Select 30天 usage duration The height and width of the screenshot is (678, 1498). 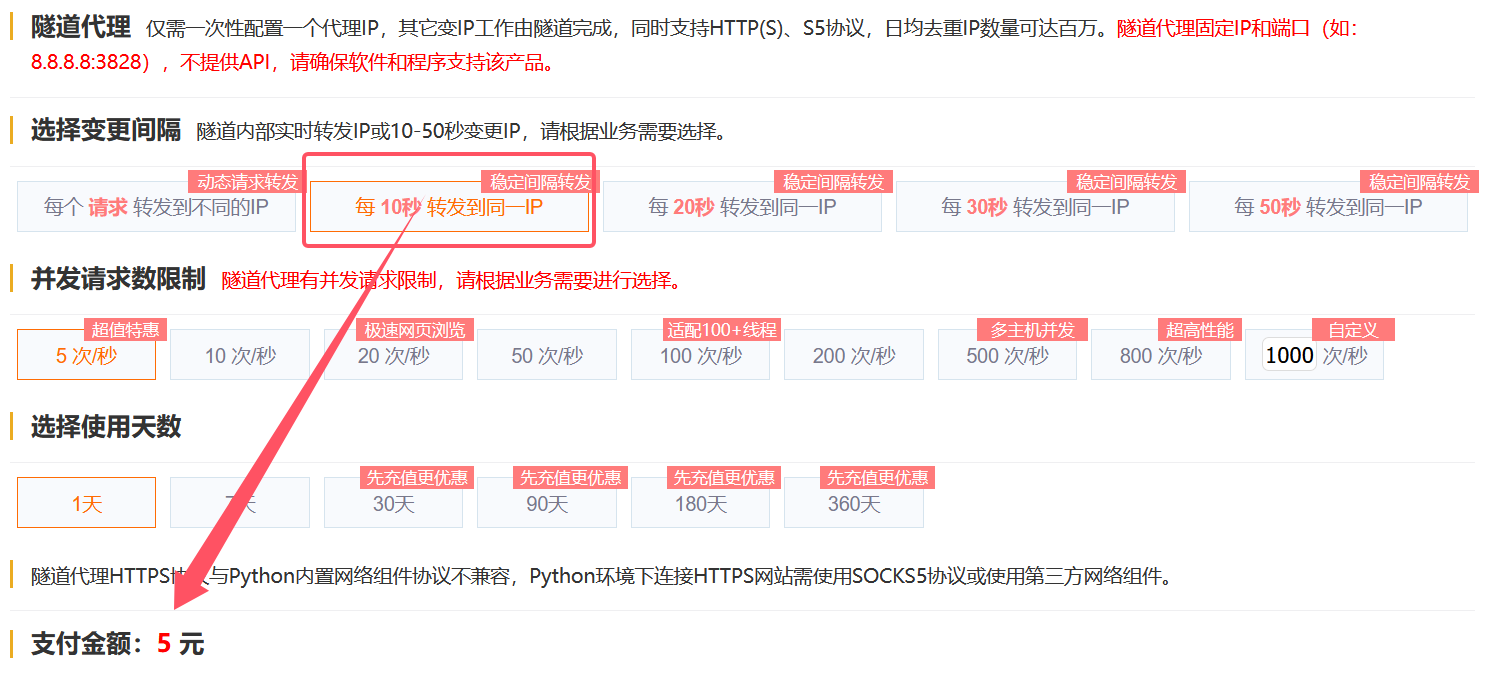pos(393,503)
